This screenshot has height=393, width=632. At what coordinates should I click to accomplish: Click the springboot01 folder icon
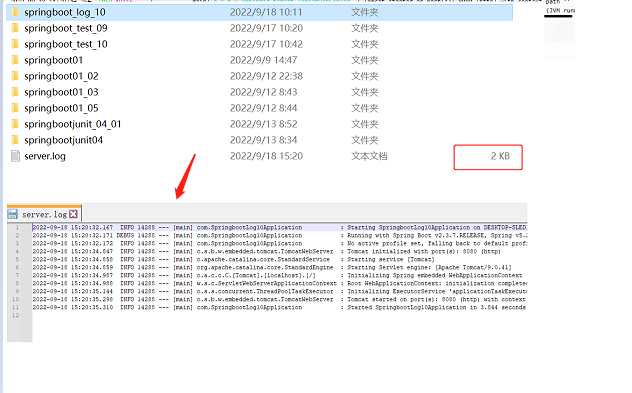pyautogui.click(x=15, y=60)
